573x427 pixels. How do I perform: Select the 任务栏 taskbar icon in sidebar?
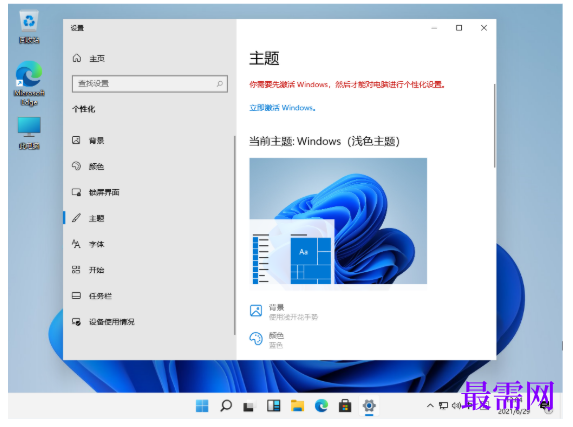click(x=76, y=295)
